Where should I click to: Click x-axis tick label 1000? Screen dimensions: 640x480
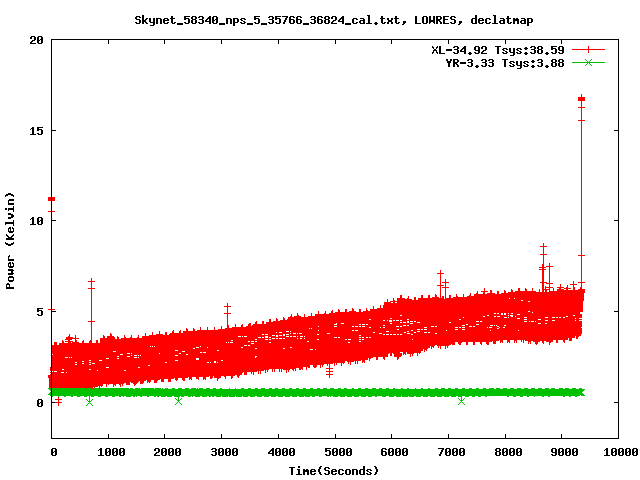(x=111, y=452)
